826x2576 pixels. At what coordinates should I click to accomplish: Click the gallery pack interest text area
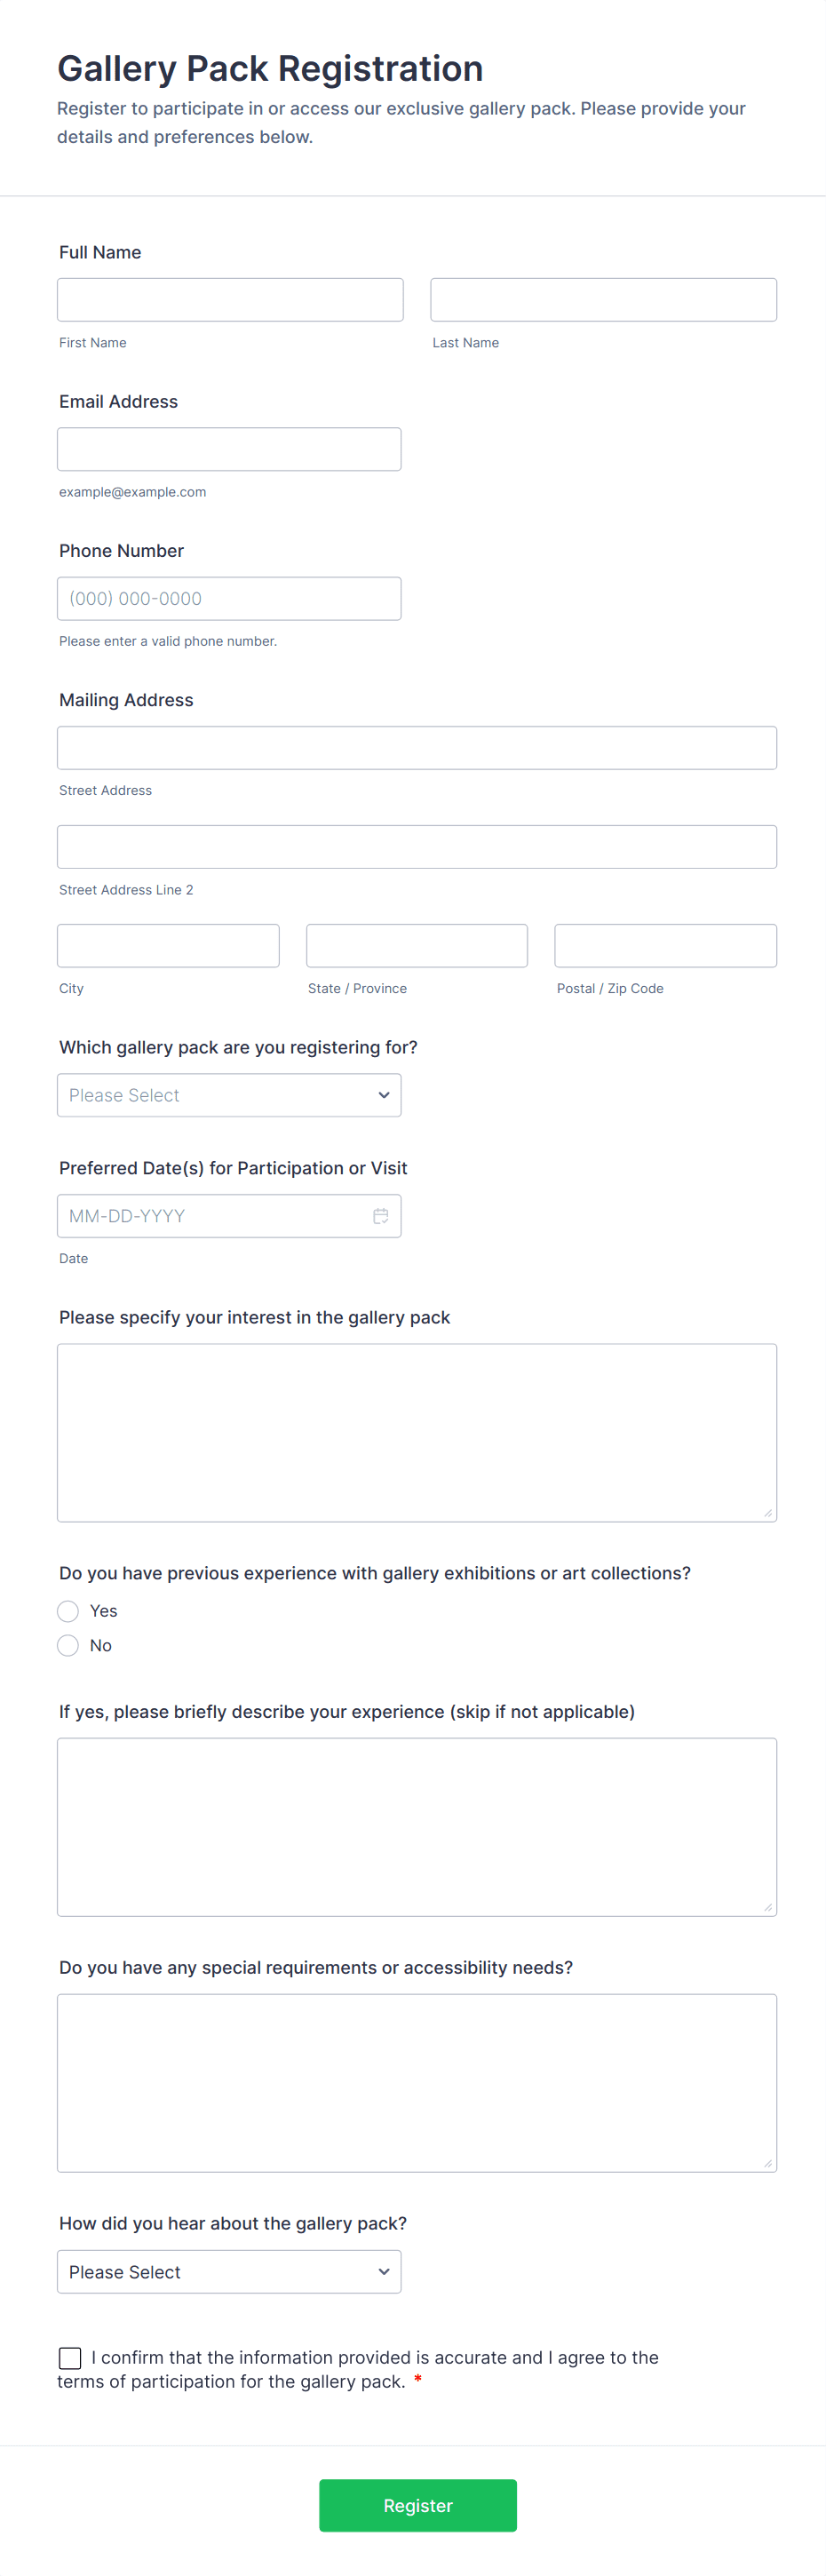(x=416, y=1432)
